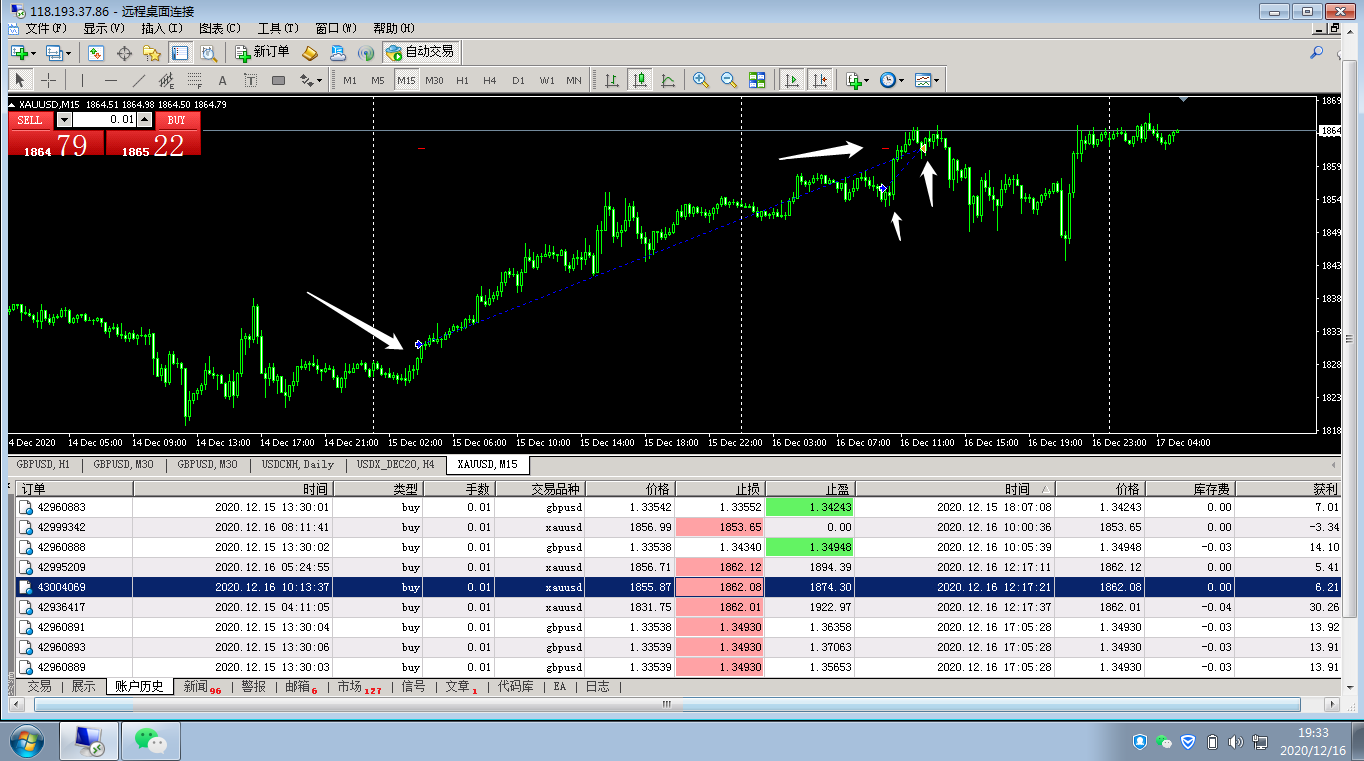The image size is (1364, 761).
Task: Switch to line chart display
Action: coord(667,80)
